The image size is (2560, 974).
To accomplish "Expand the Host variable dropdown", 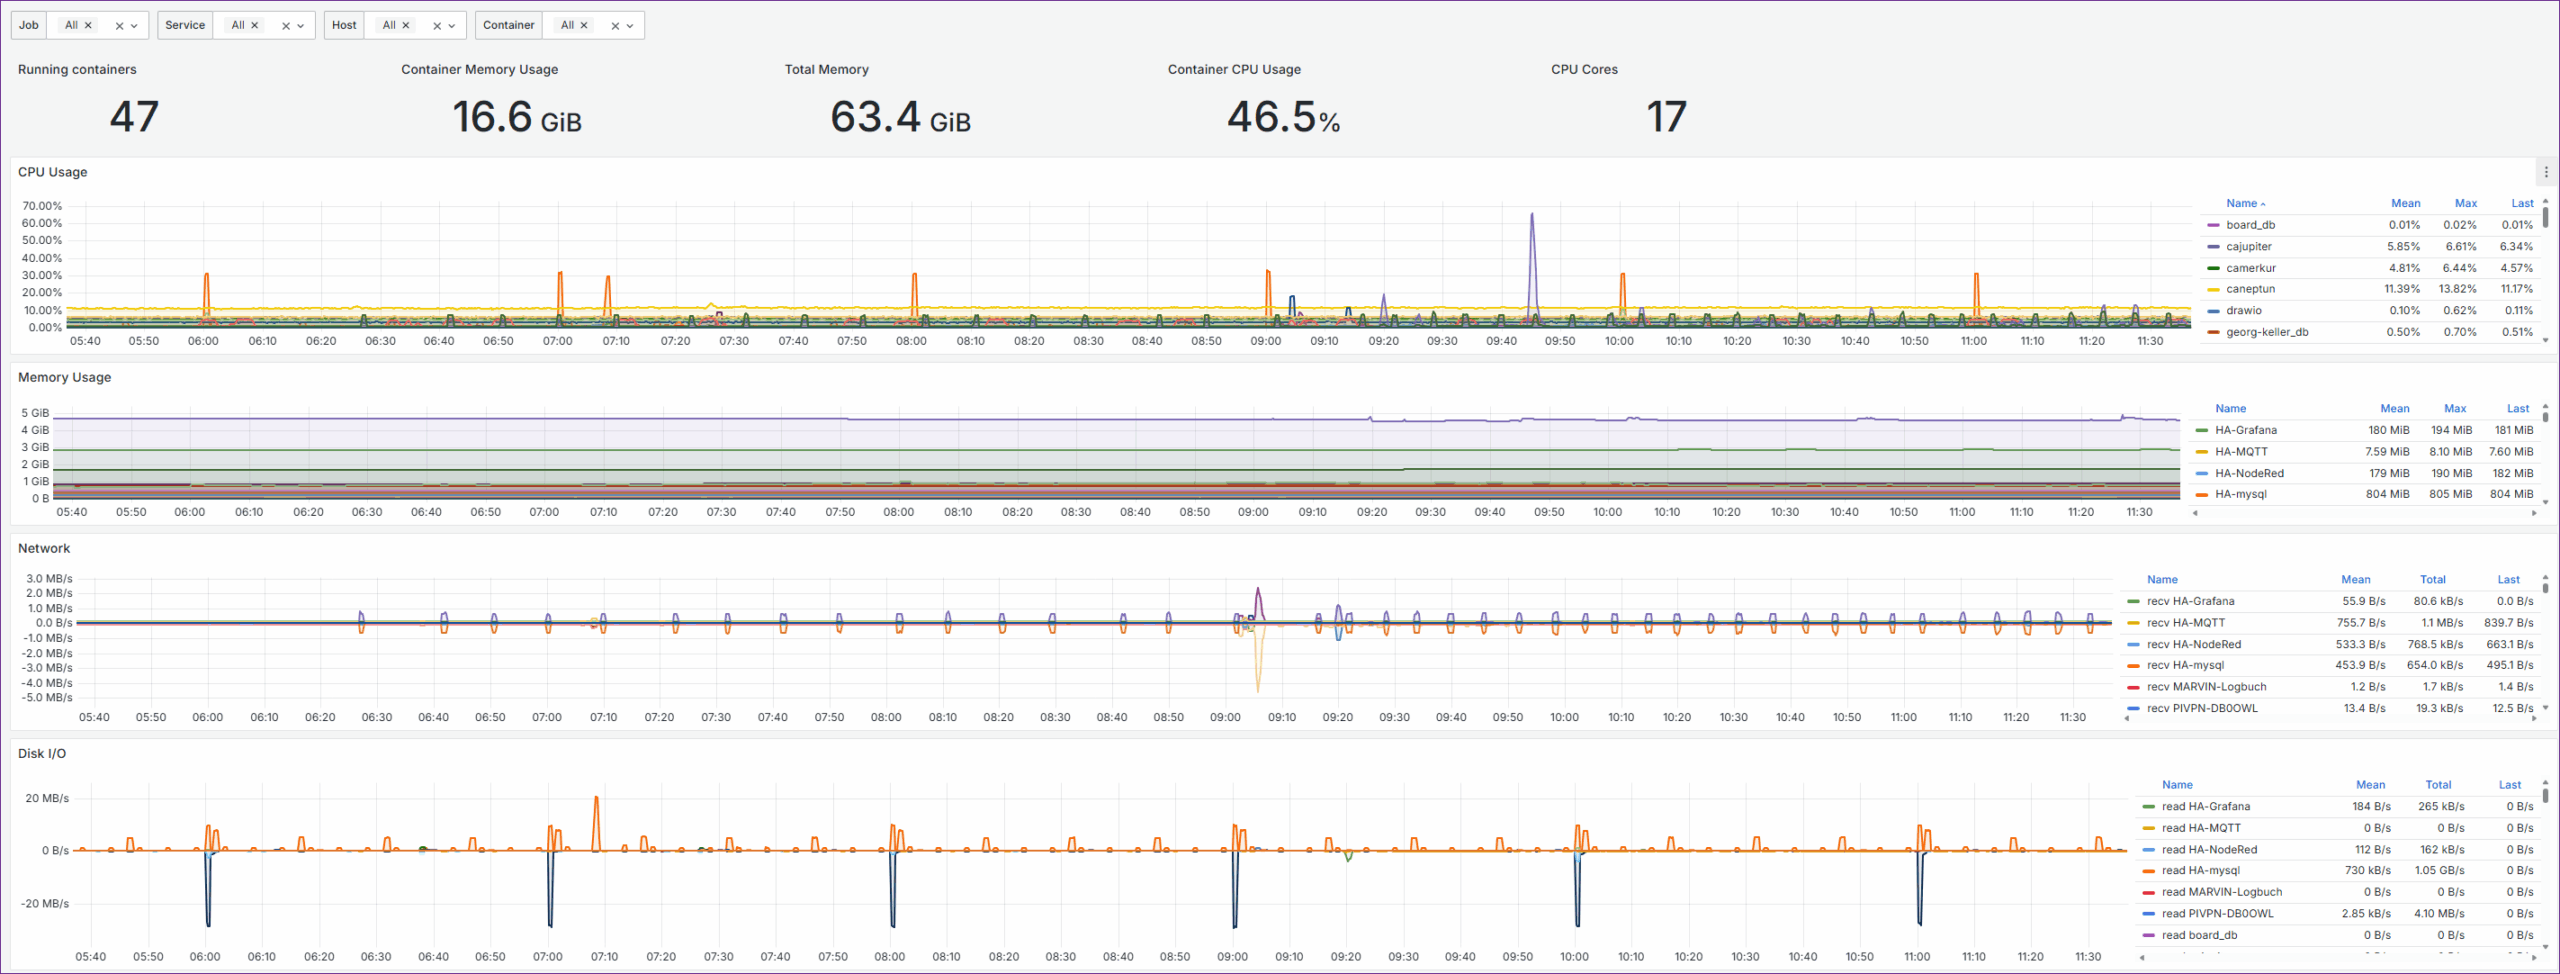I will [452, 26].
